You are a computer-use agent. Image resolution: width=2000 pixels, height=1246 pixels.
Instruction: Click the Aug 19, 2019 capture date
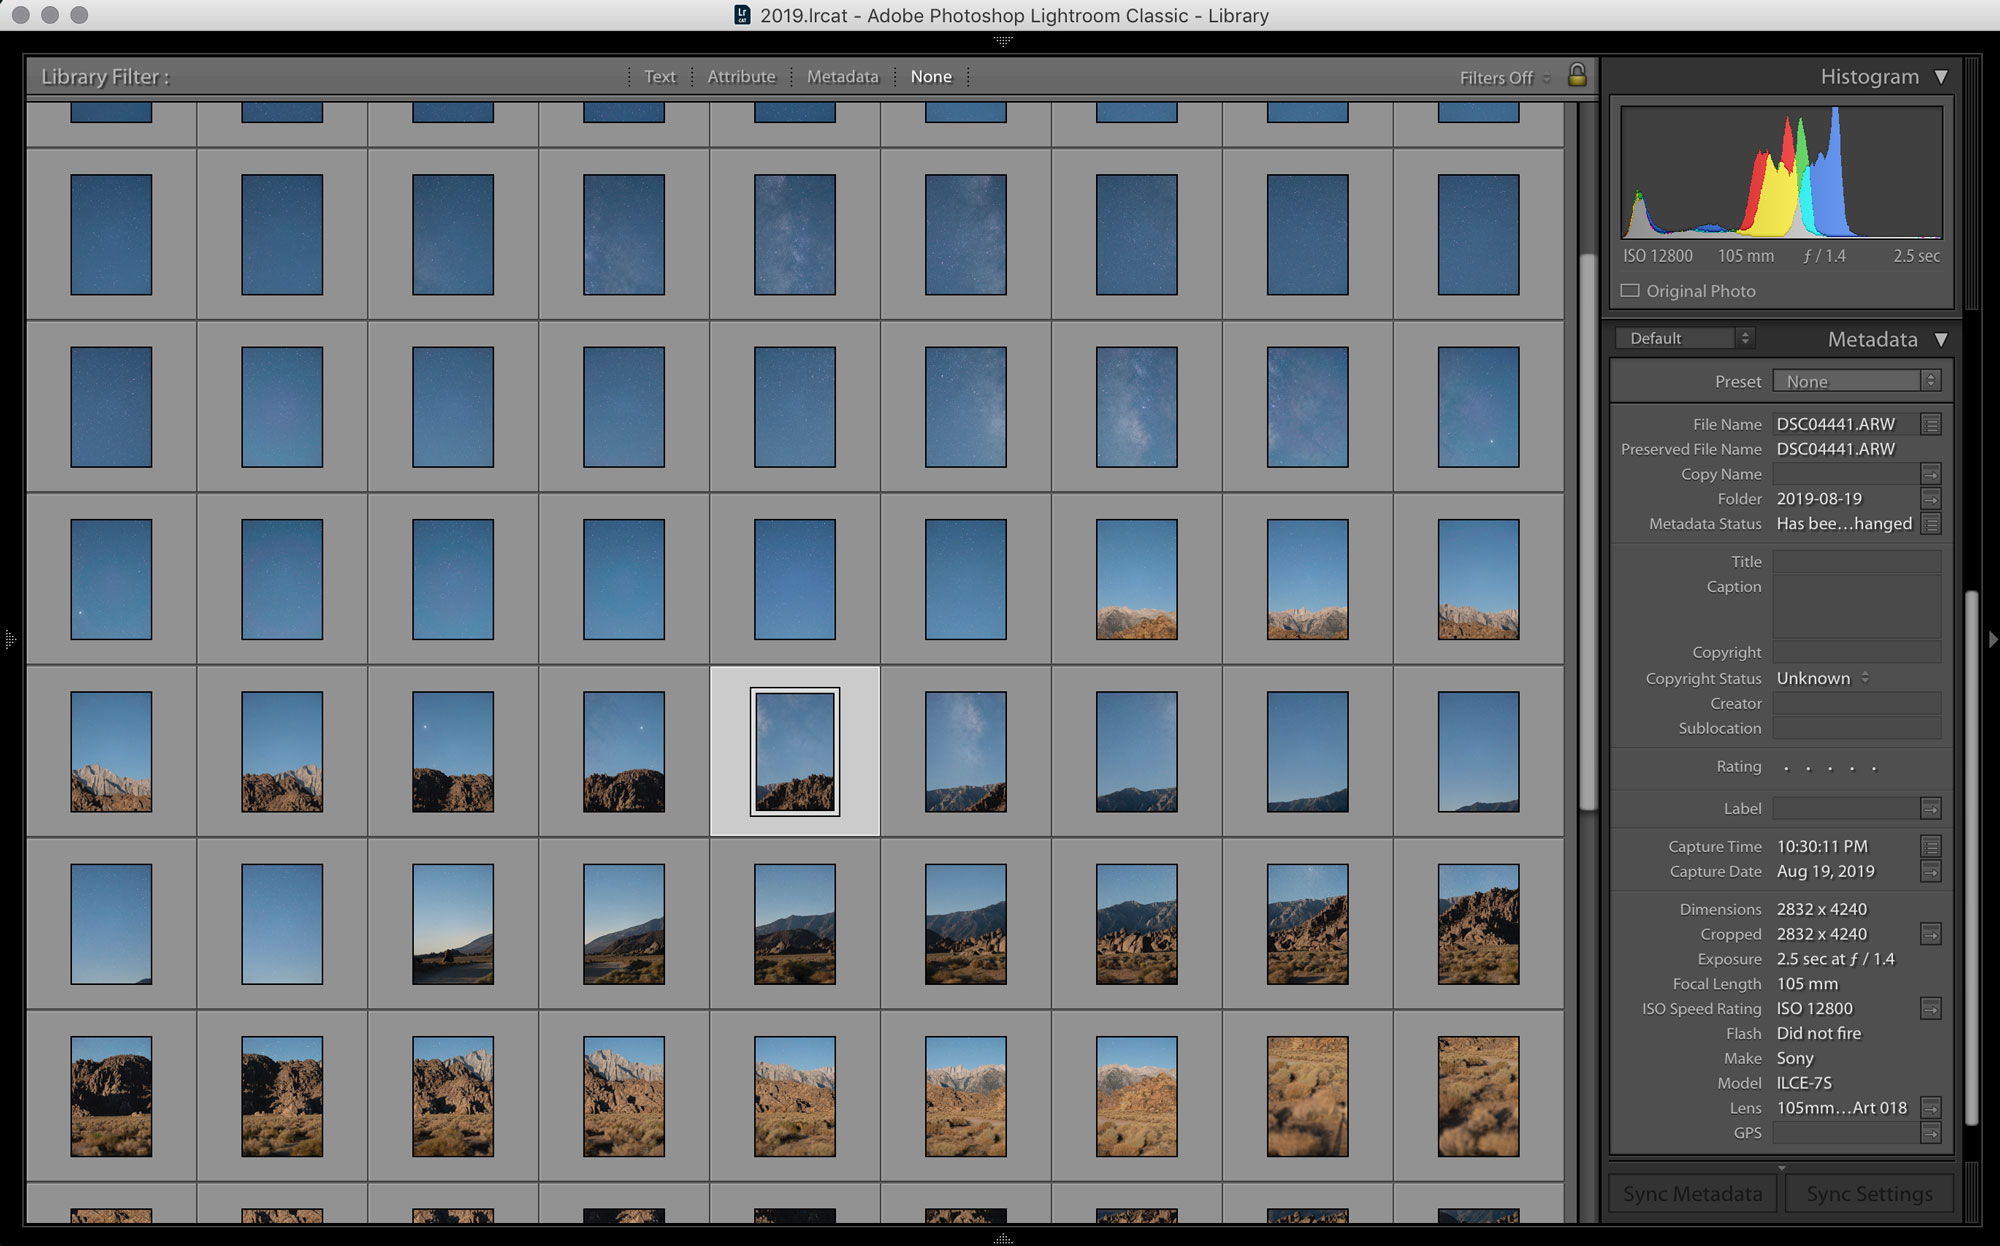1825,871
